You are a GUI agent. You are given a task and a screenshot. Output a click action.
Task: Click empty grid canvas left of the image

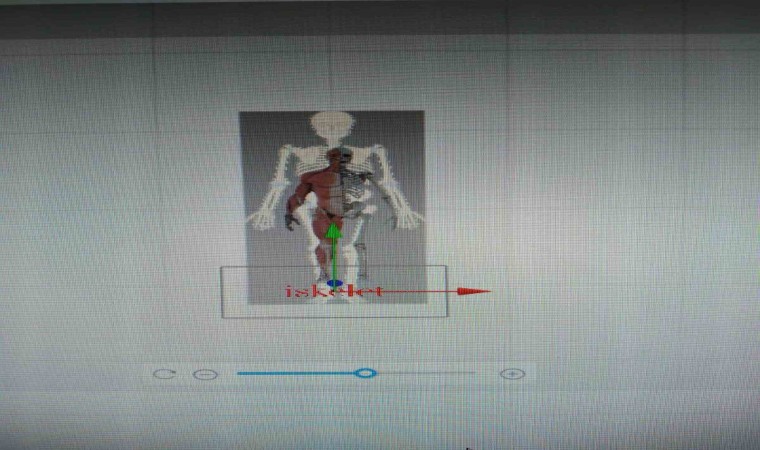click(x=120, y=200)
